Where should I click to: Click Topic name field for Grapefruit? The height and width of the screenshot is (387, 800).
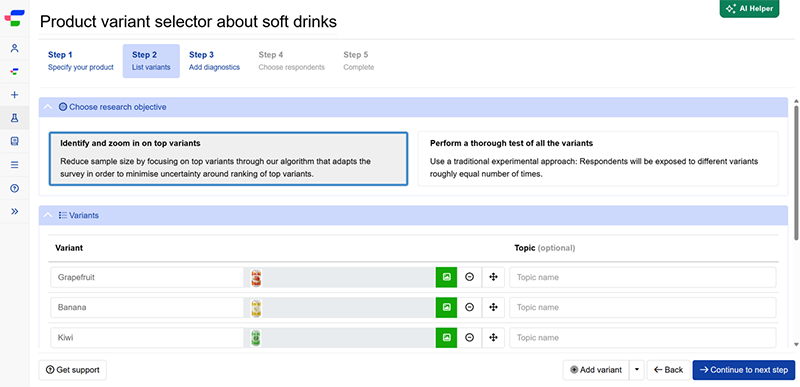pos(643,277)
